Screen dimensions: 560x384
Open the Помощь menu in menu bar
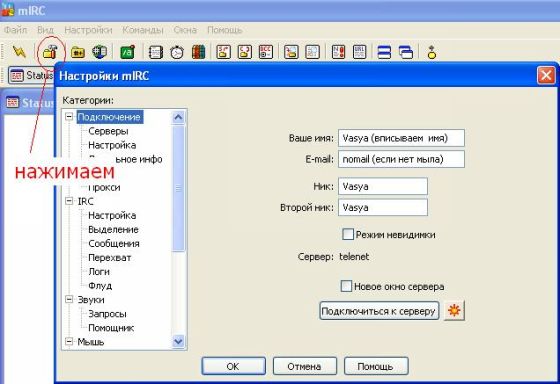(x=225, y=30)
